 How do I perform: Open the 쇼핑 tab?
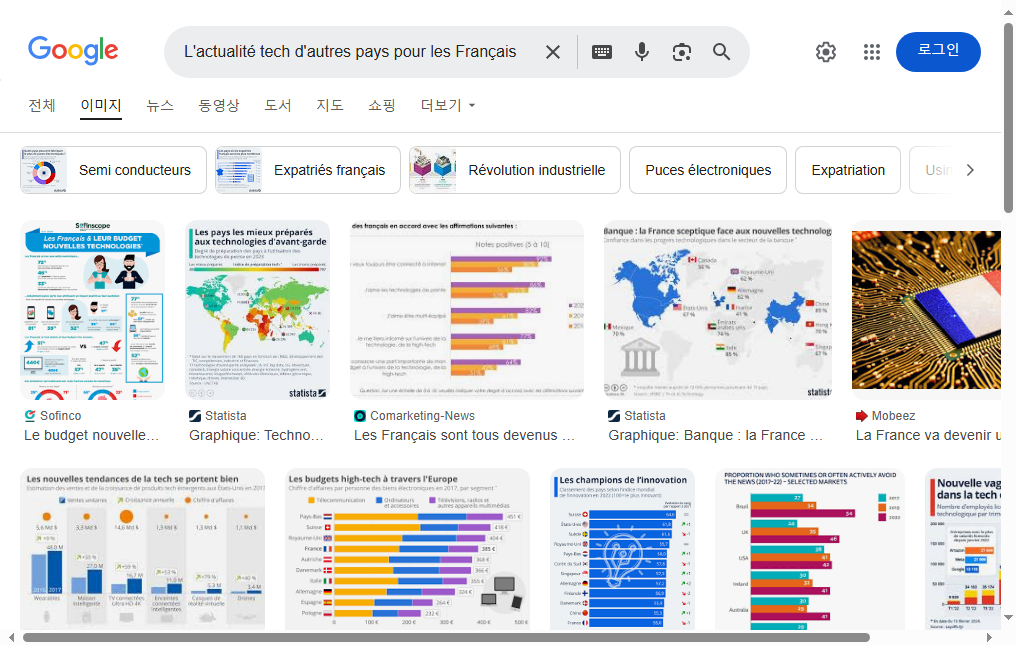coord(382,105)
